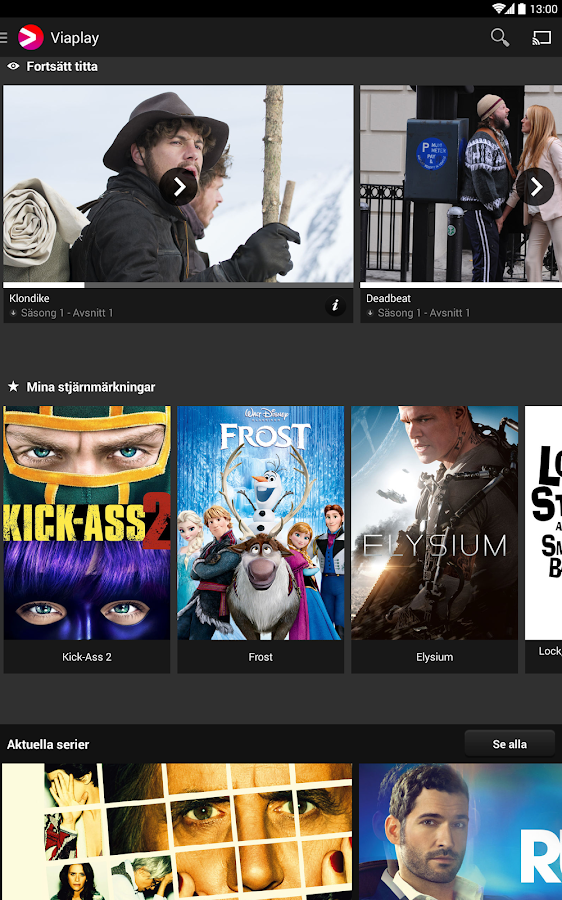Click the 'Kick-Ass 2' caption
The width and height of the screenshot is (562, 900).
click(87, 657)
